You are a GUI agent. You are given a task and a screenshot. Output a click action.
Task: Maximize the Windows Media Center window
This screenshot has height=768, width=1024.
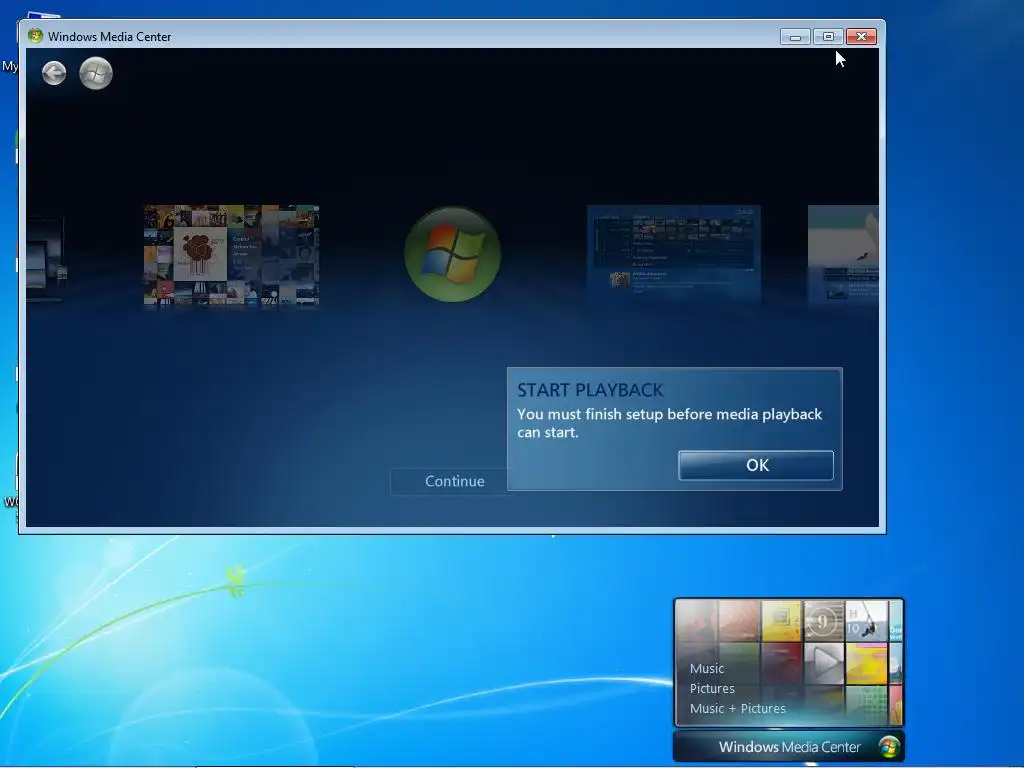pyautogui.click(x=828, y=37)
